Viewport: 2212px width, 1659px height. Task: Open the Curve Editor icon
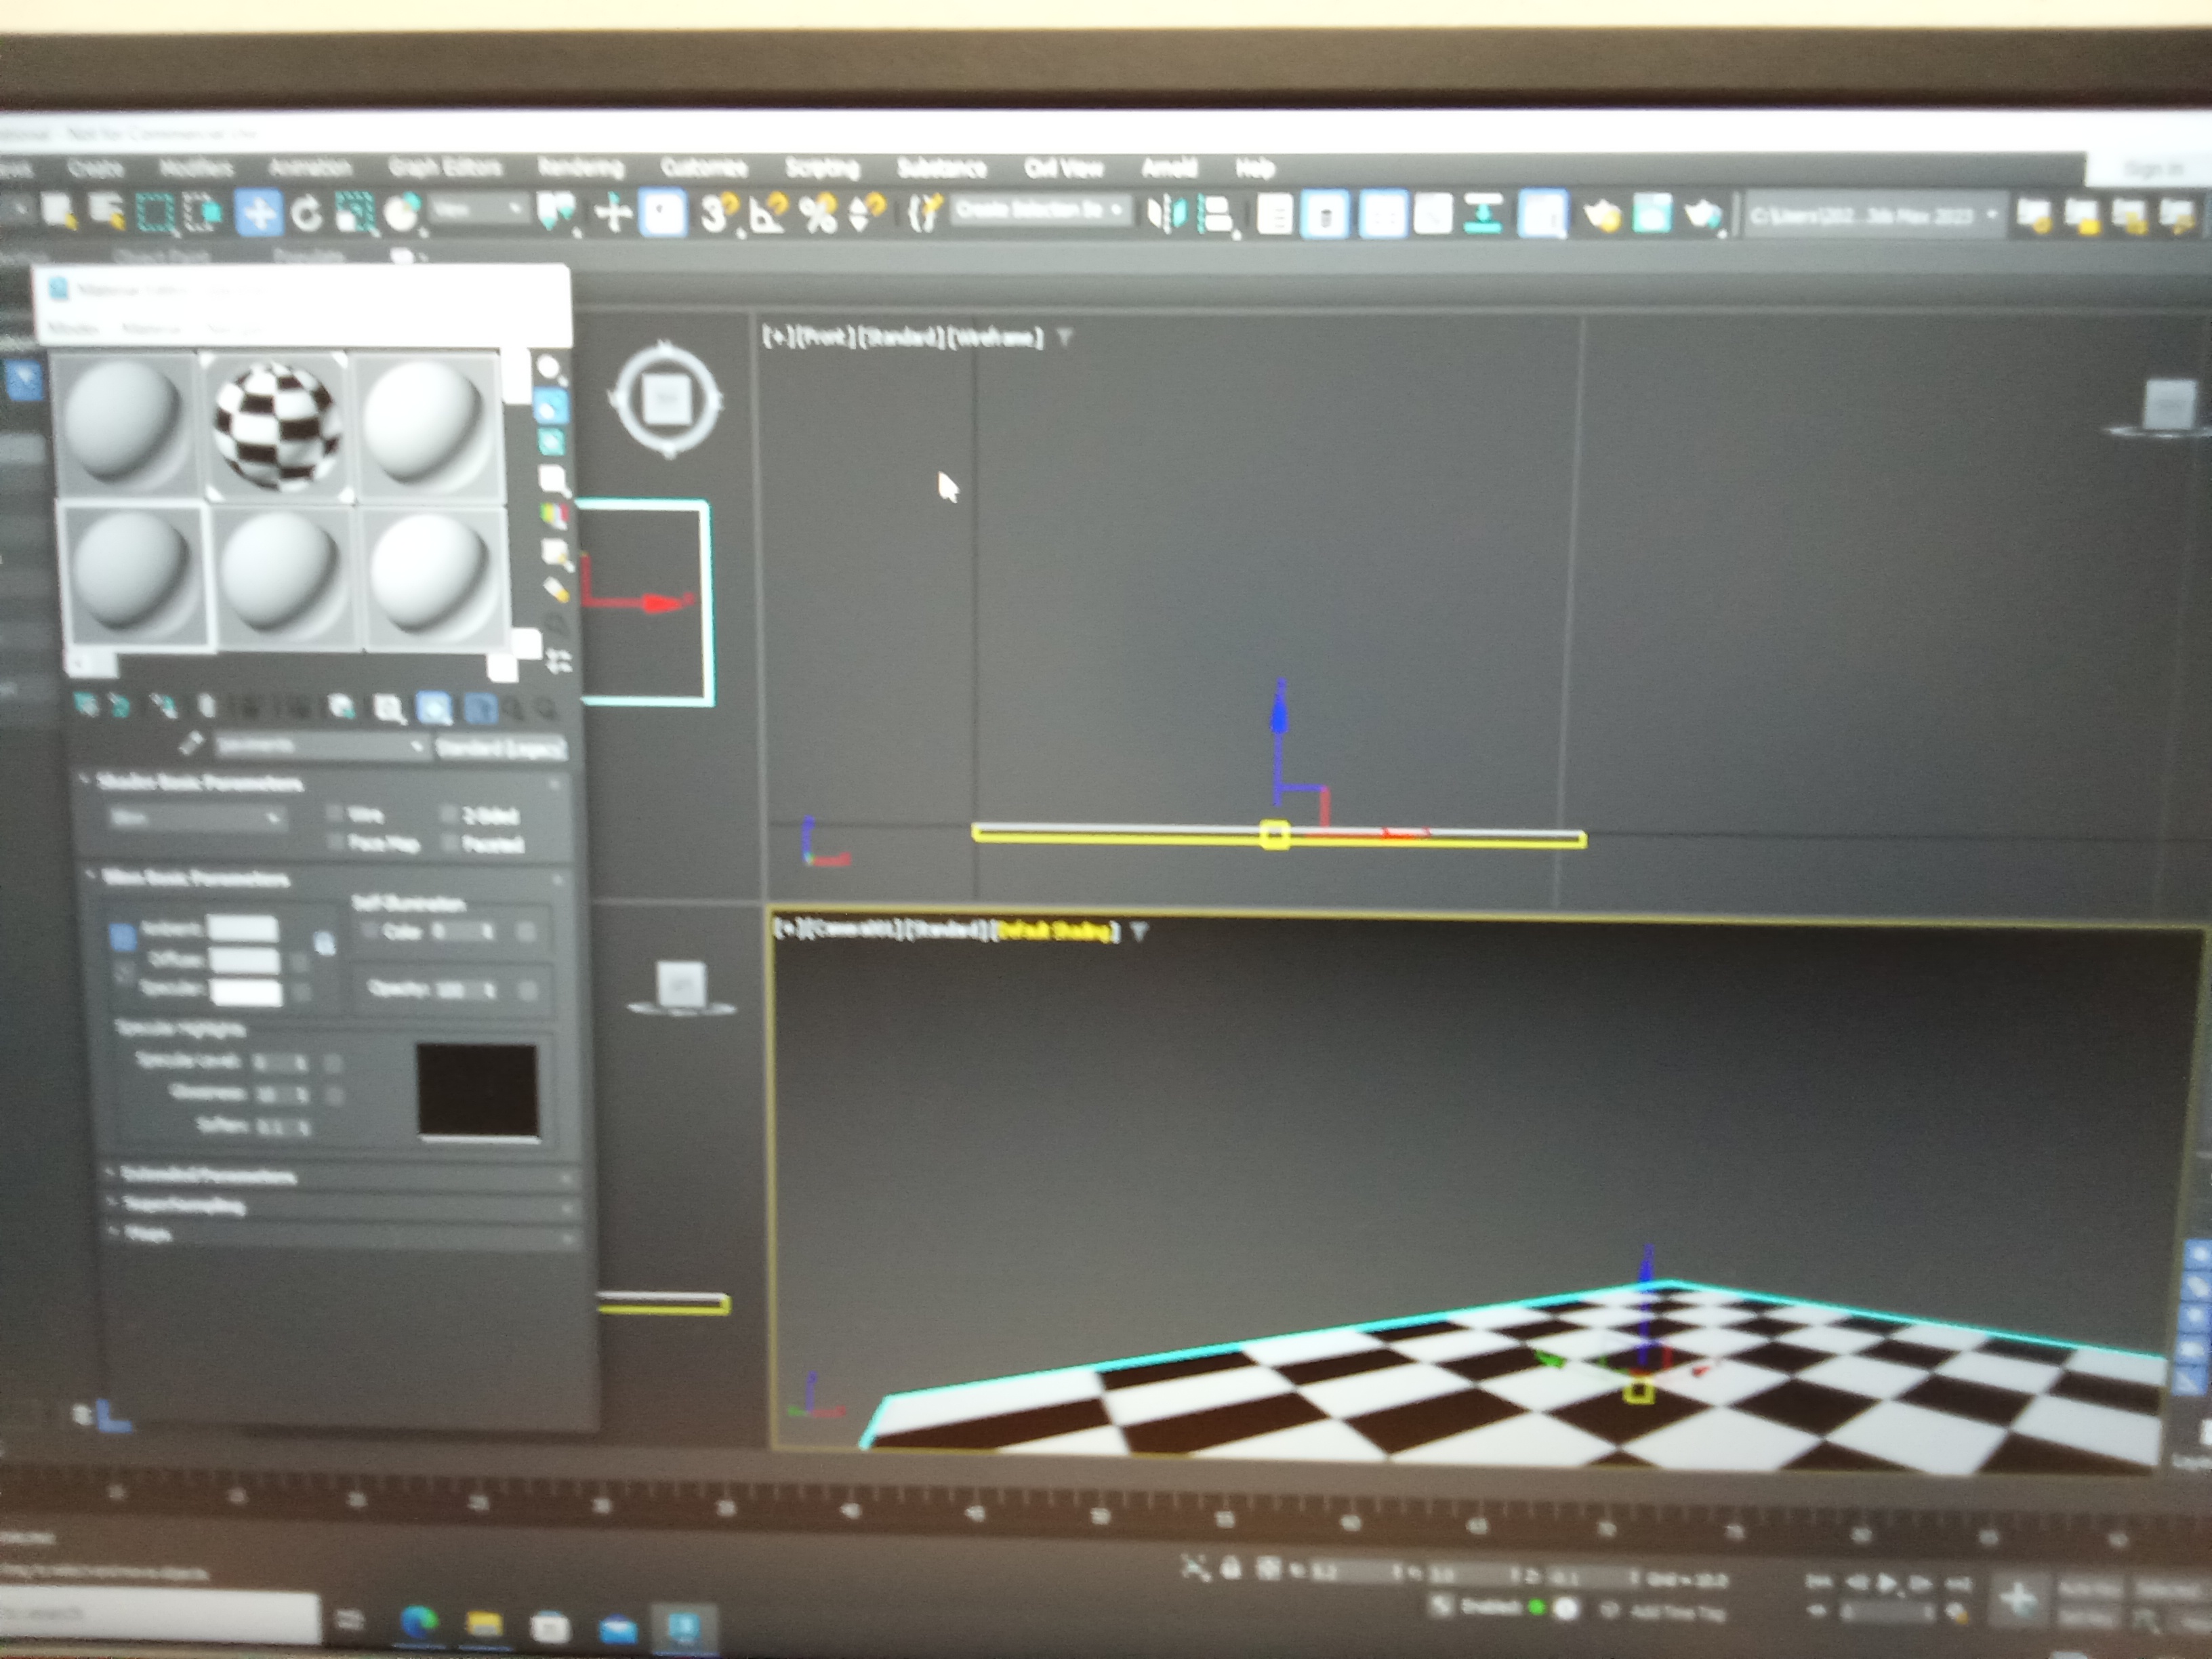(x=1433, y=215)
